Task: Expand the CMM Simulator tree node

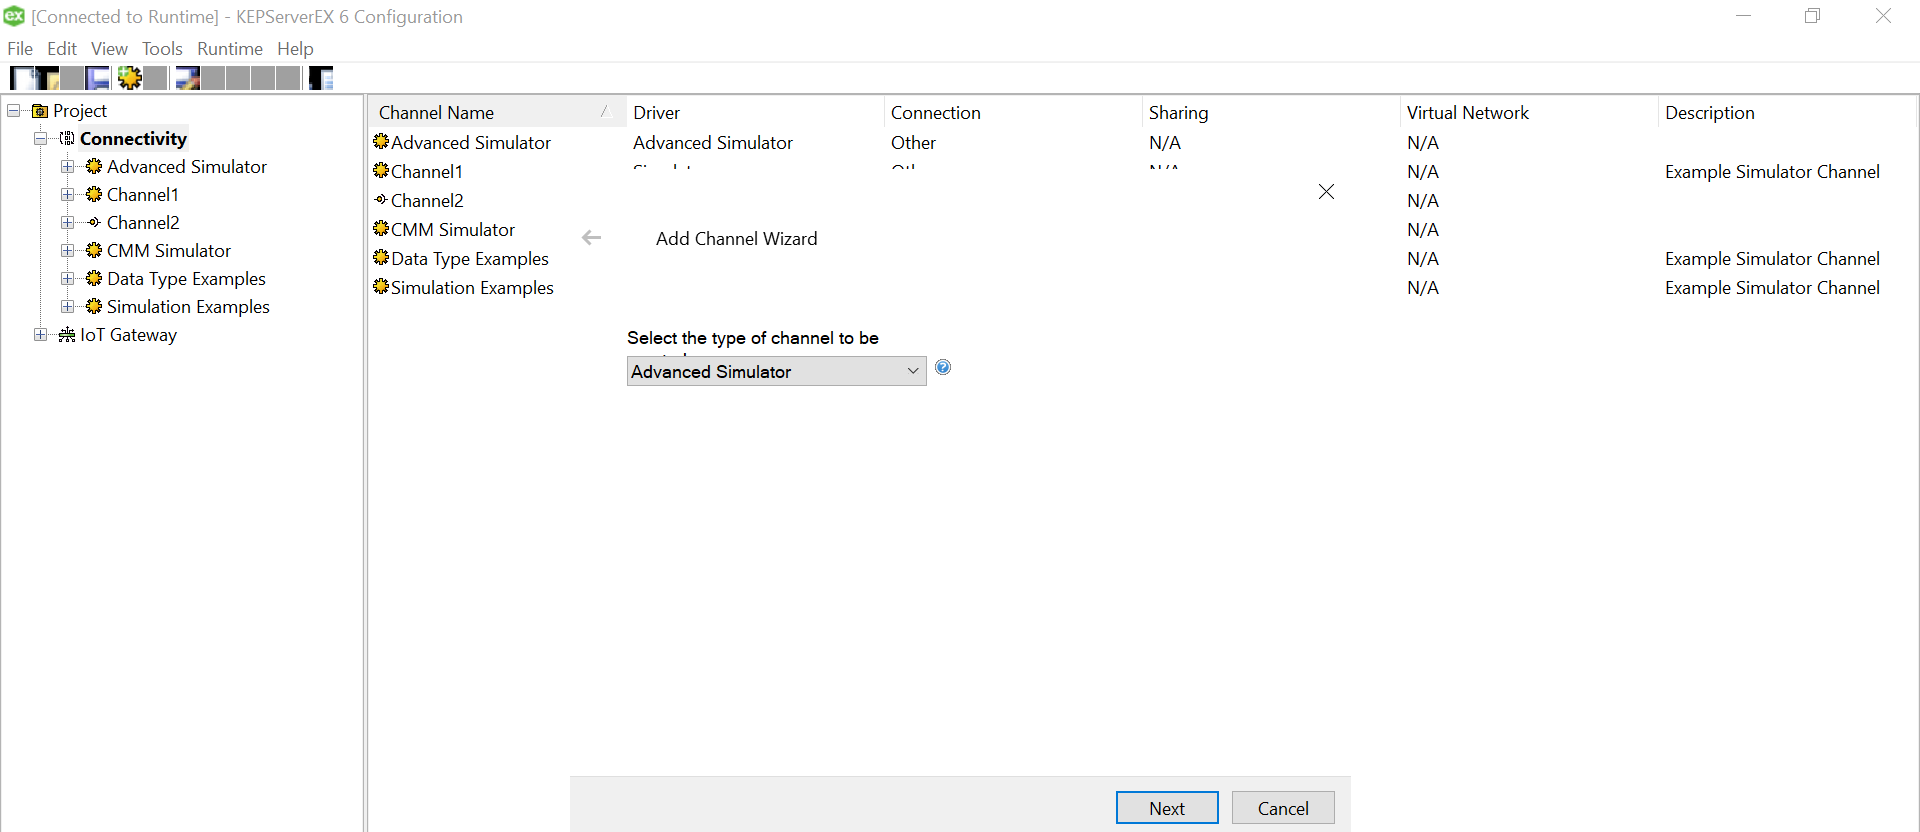Action: coord(67,251)
